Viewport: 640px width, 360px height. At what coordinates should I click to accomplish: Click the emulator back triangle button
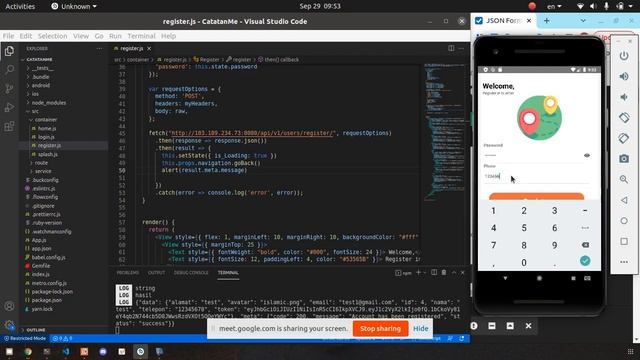(x=624, y=200)
